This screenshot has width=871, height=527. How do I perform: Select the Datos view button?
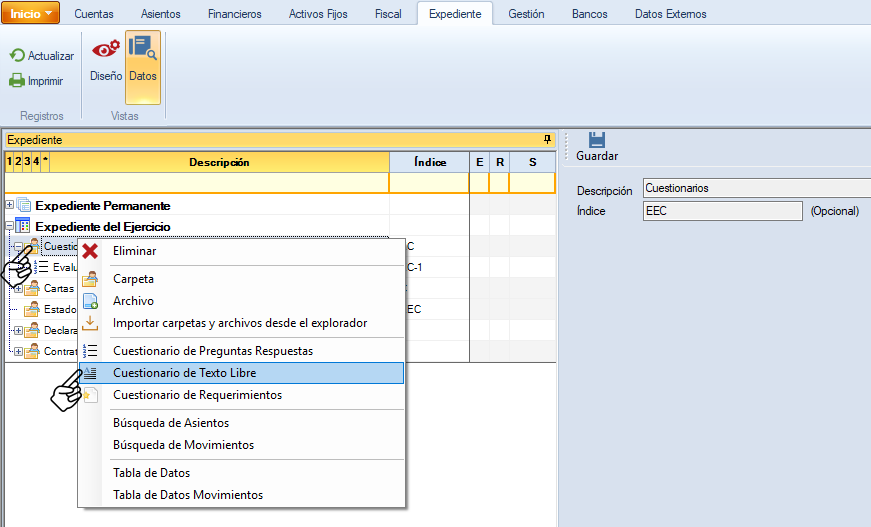(x=142, y=58)
